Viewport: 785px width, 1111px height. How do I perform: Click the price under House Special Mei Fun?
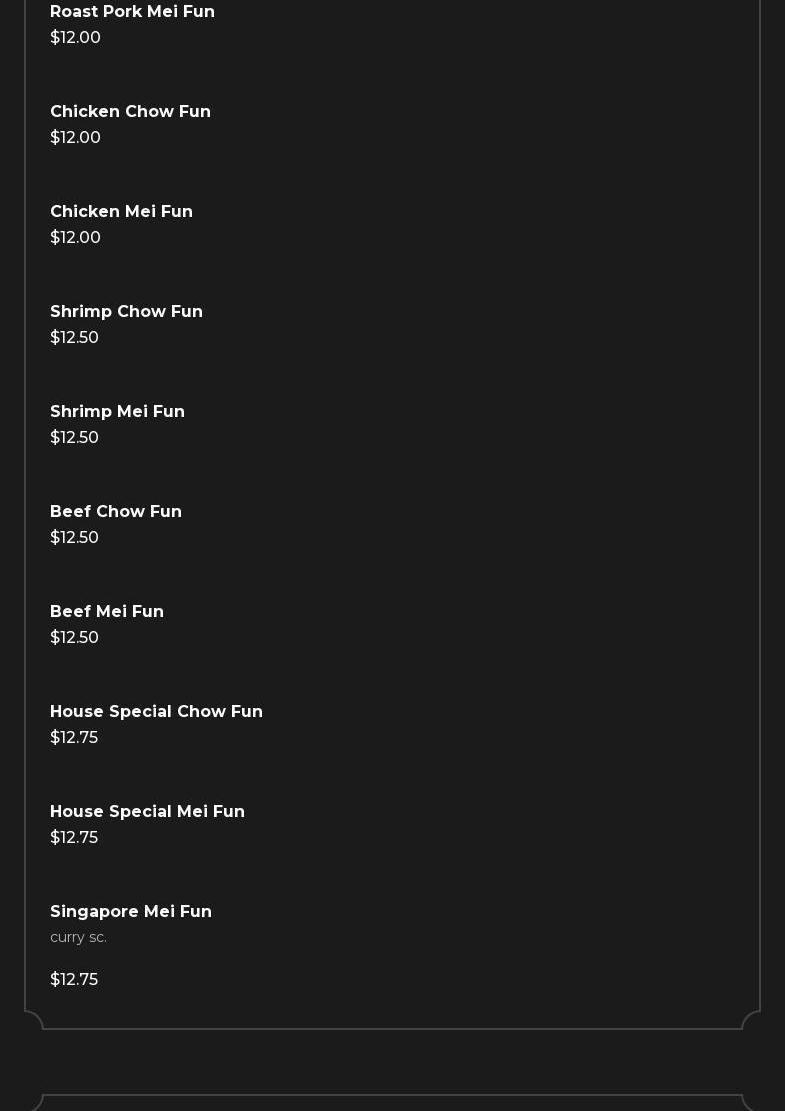pos(74,838)
